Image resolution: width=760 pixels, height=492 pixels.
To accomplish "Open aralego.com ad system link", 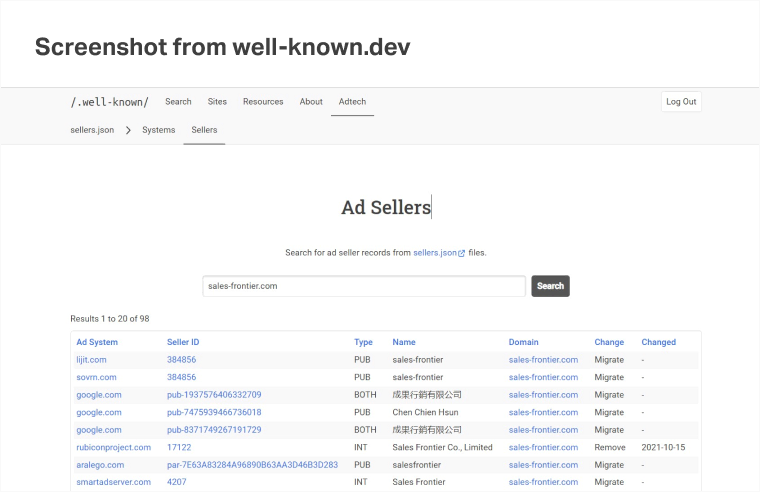I will click(x=100, y=464).
